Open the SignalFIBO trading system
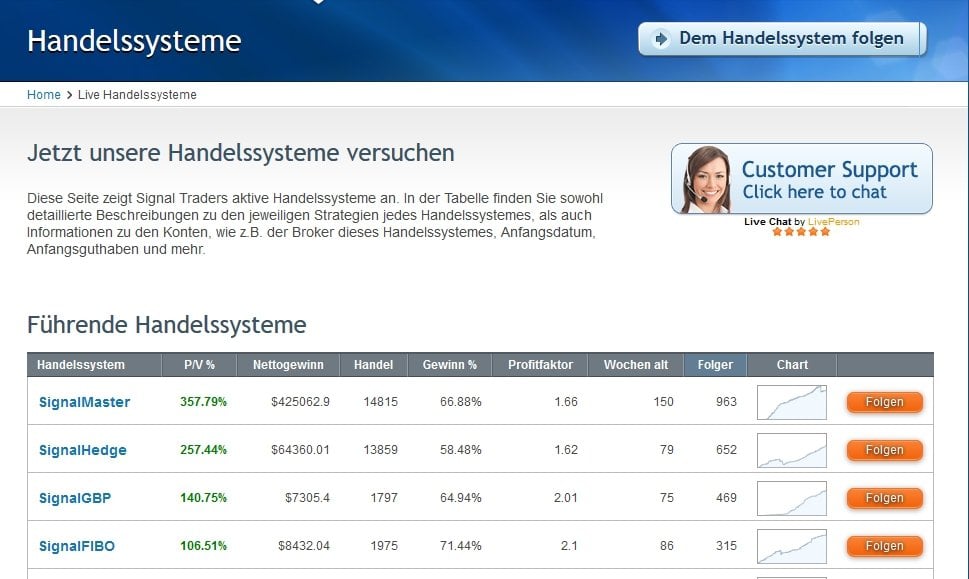Screen dimensions: 969x579 (x=77, y=546)
